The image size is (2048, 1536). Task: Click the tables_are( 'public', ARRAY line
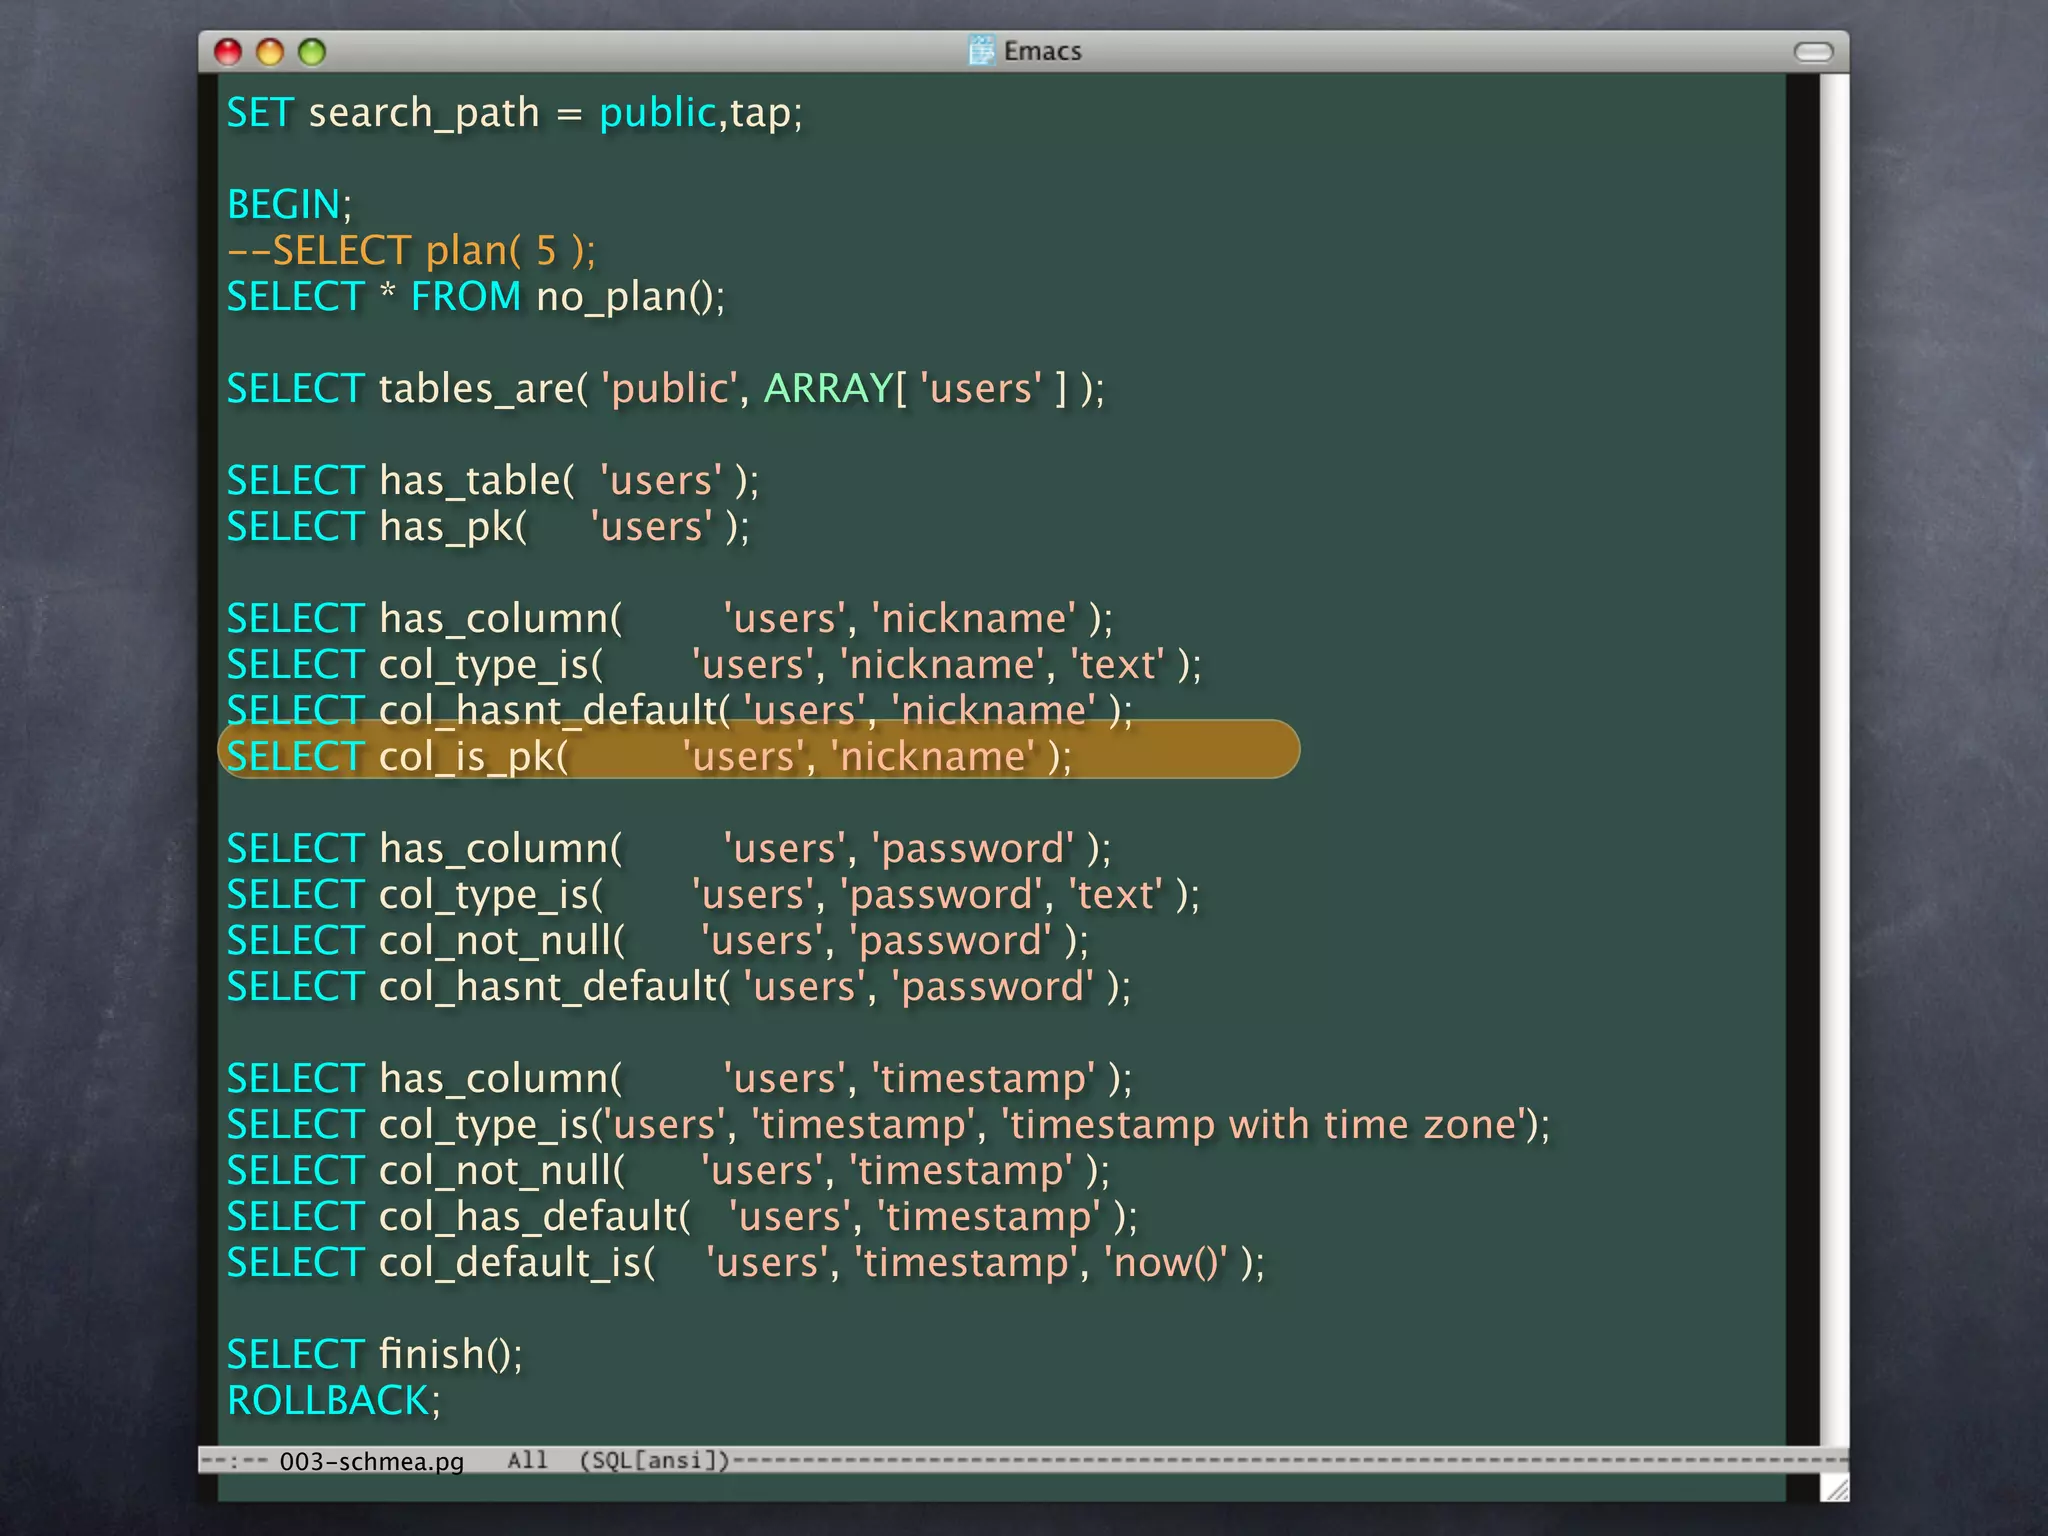[x=666, y=389]
